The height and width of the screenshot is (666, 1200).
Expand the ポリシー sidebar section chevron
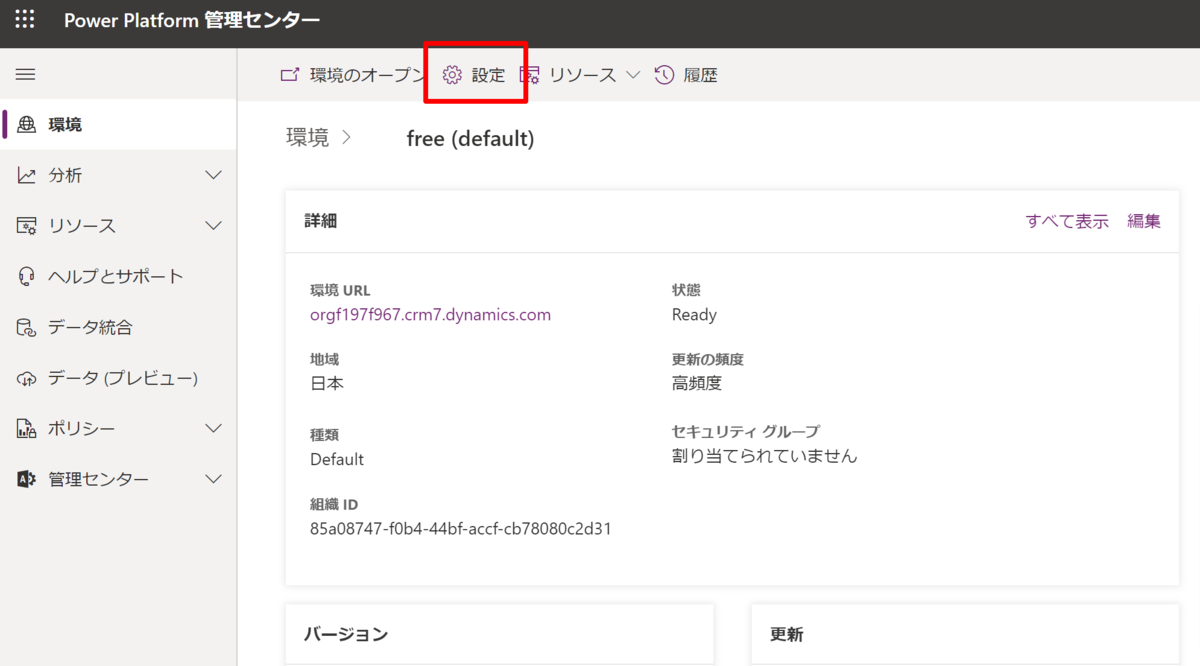pyautogui.click(x=213, y=428)
